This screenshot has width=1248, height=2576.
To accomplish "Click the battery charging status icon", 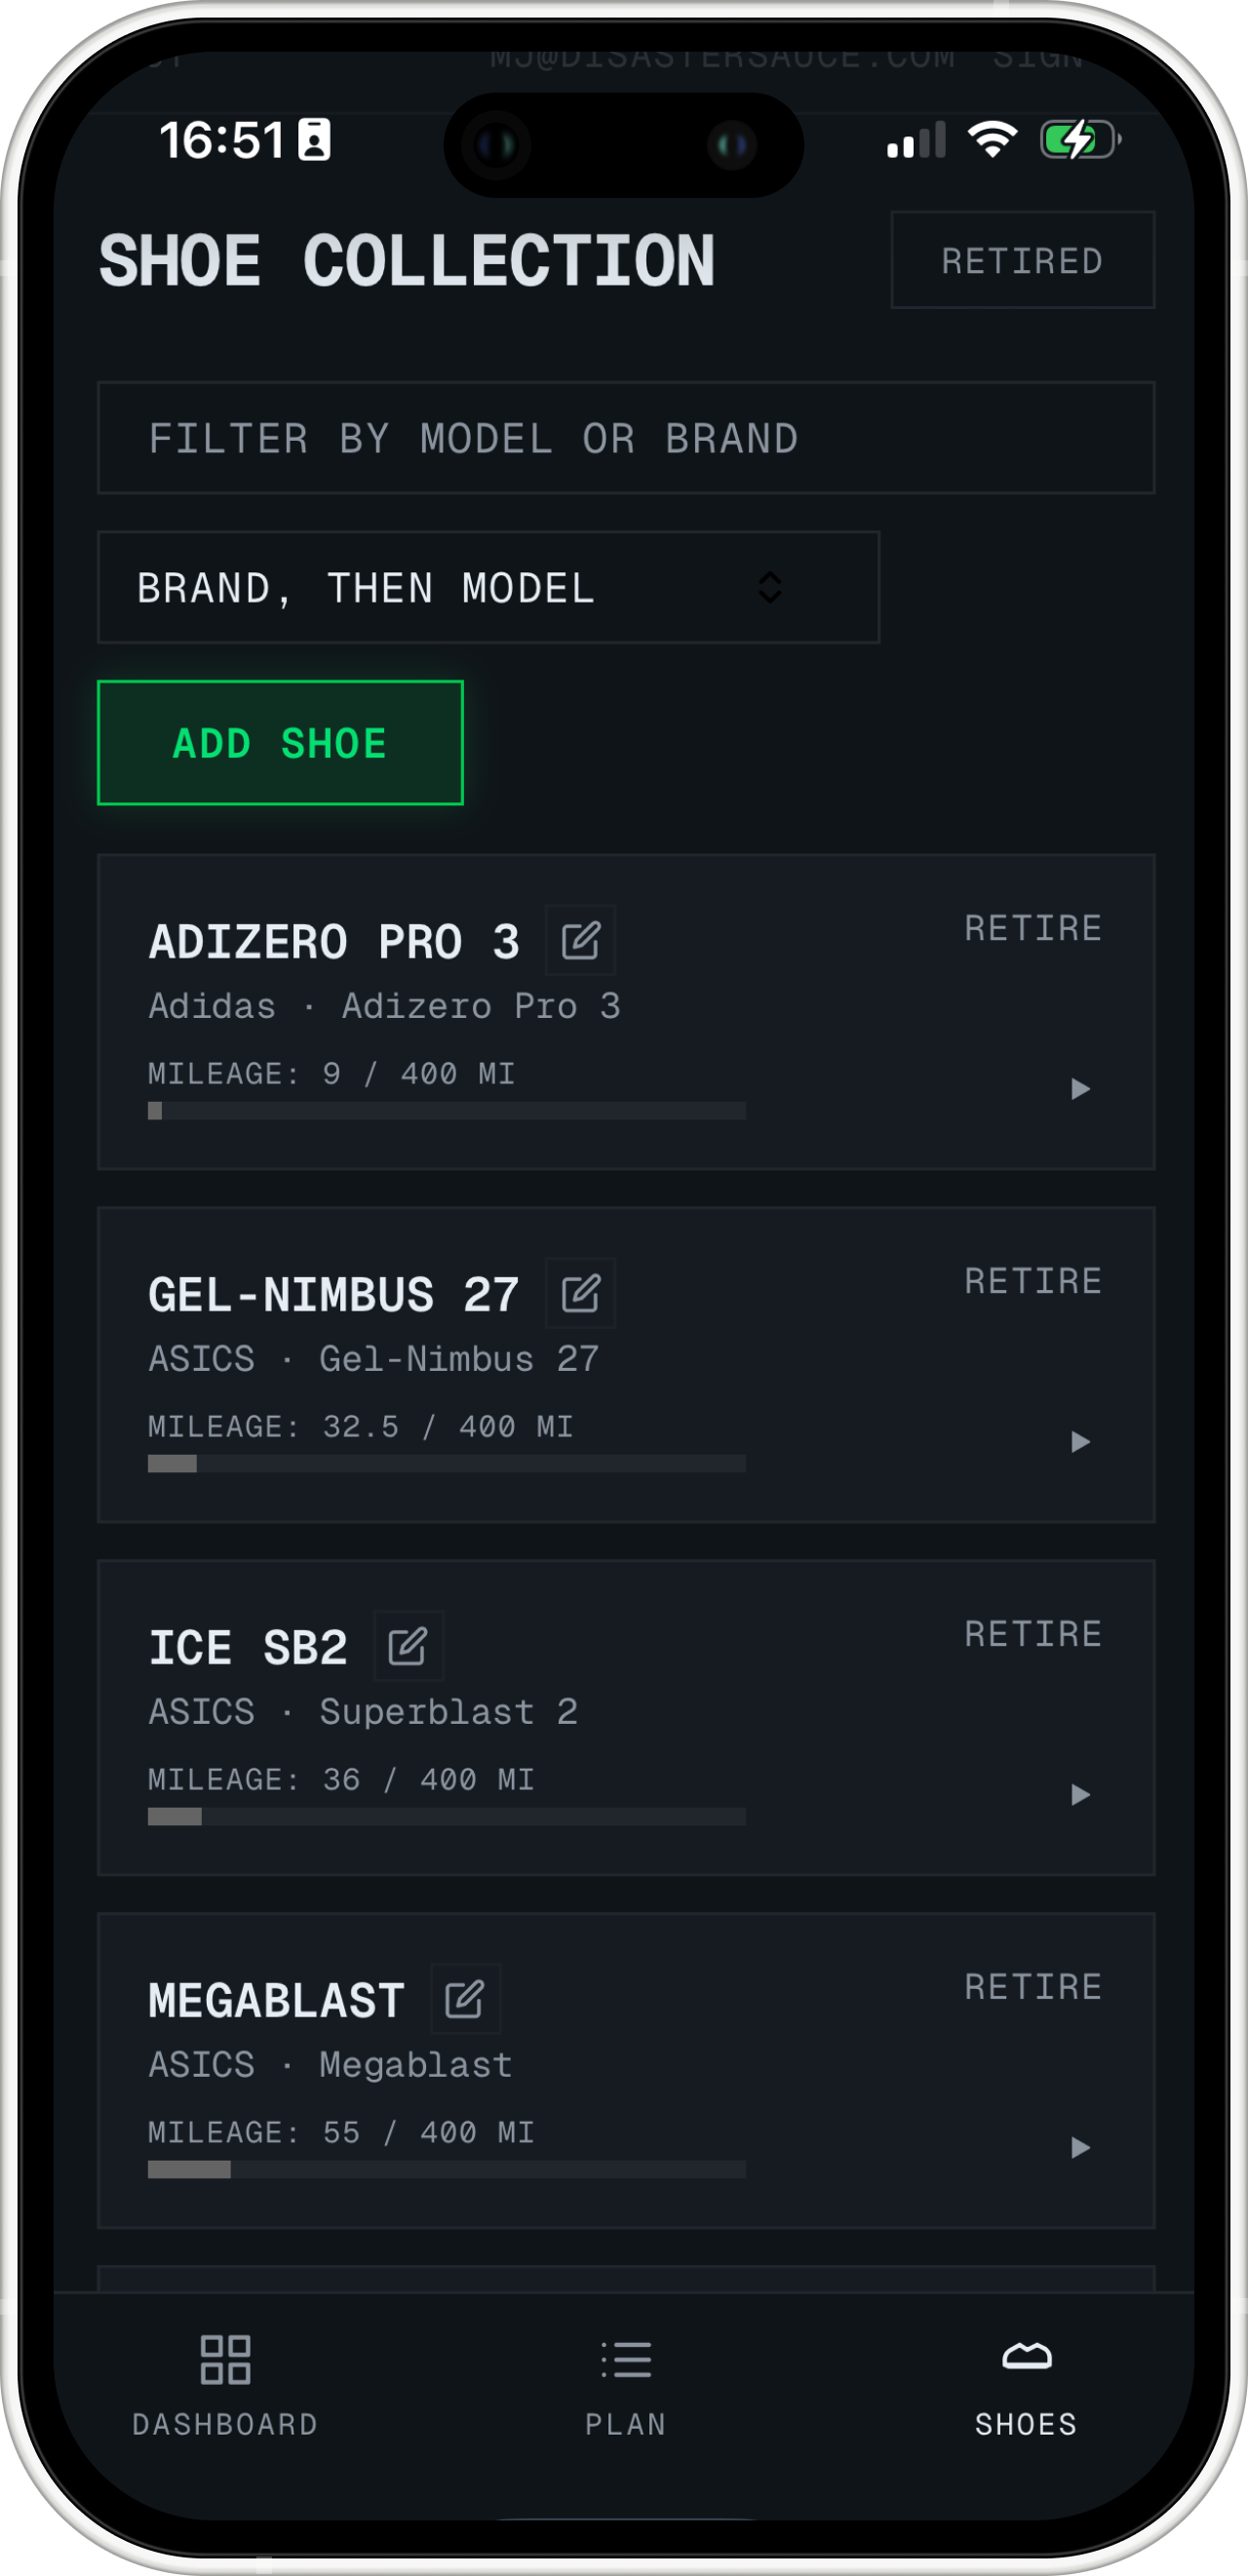I will (1079, 140).
